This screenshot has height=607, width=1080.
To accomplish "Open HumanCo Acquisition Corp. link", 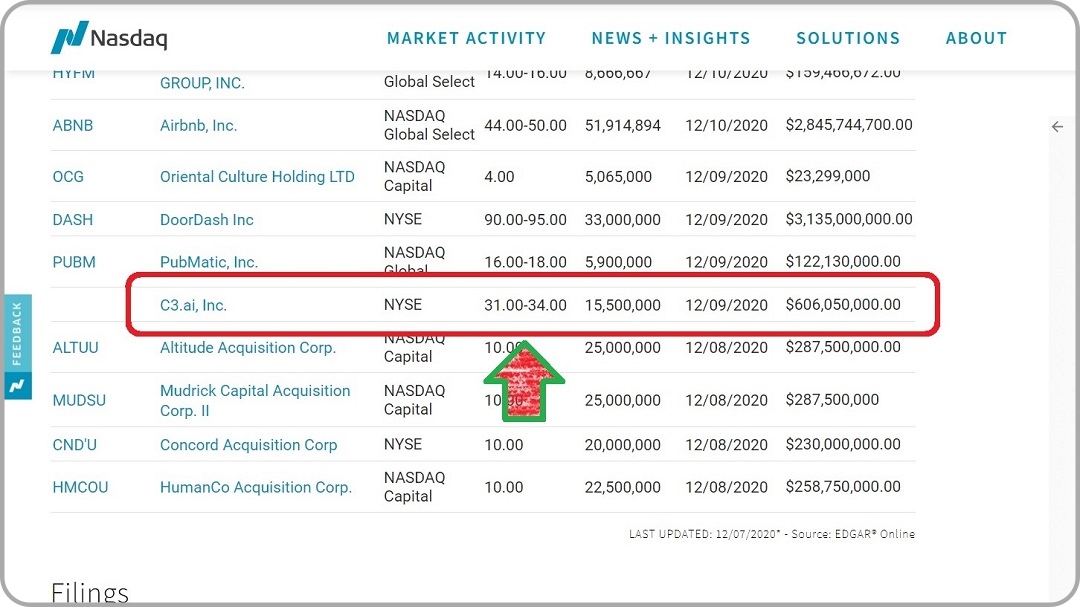I will (x=256, y=488).
